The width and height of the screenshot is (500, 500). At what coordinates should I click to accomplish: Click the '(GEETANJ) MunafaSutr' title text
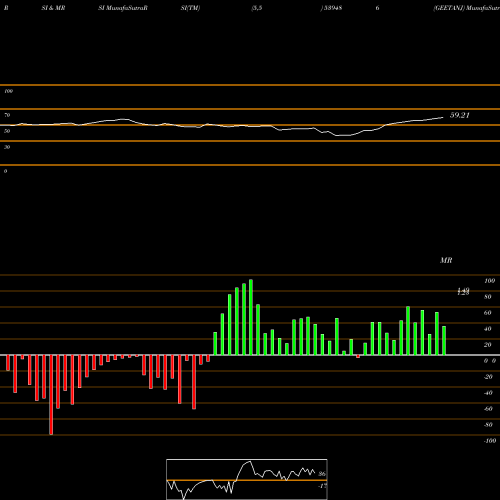(466, 8)
